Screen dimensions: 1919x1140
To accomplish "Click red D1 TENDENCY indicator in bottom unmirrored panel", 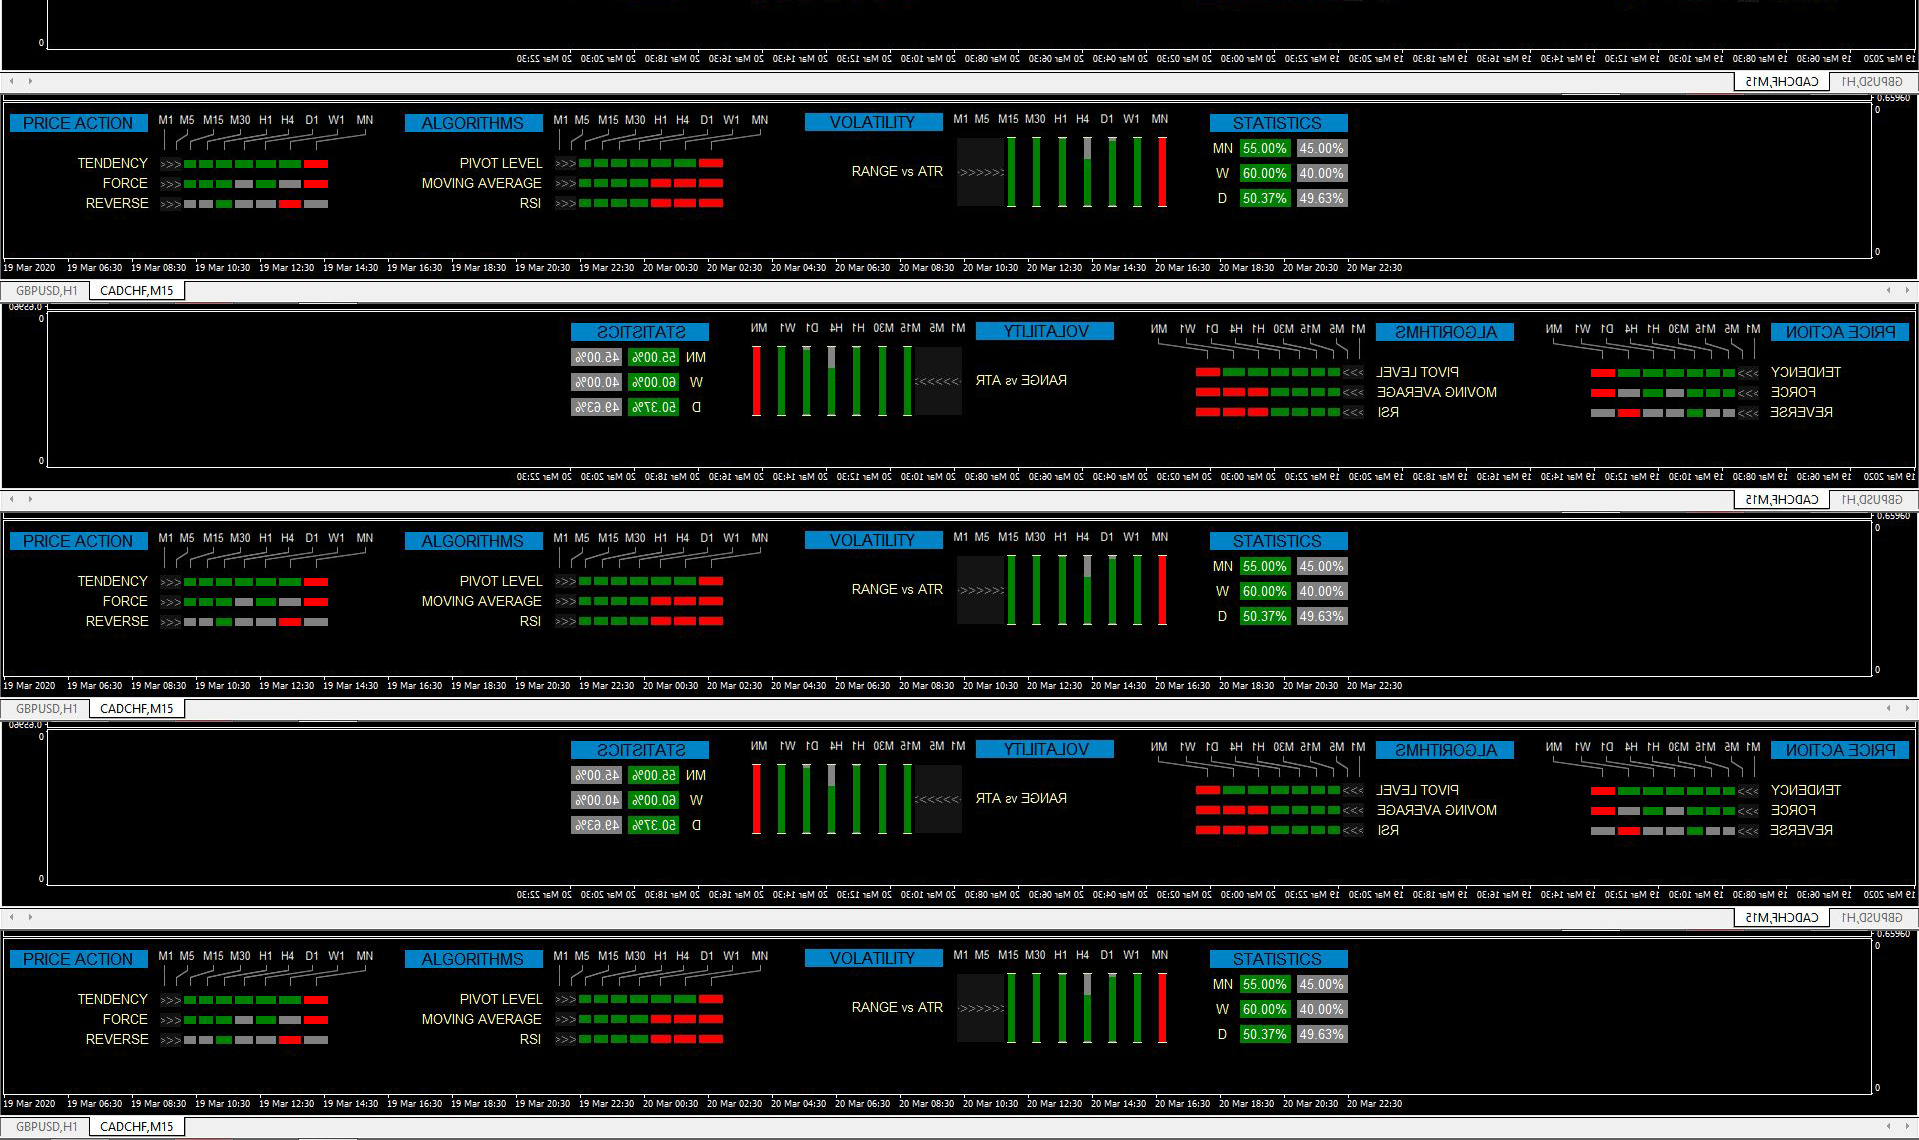I will (x=315, y=1000).
